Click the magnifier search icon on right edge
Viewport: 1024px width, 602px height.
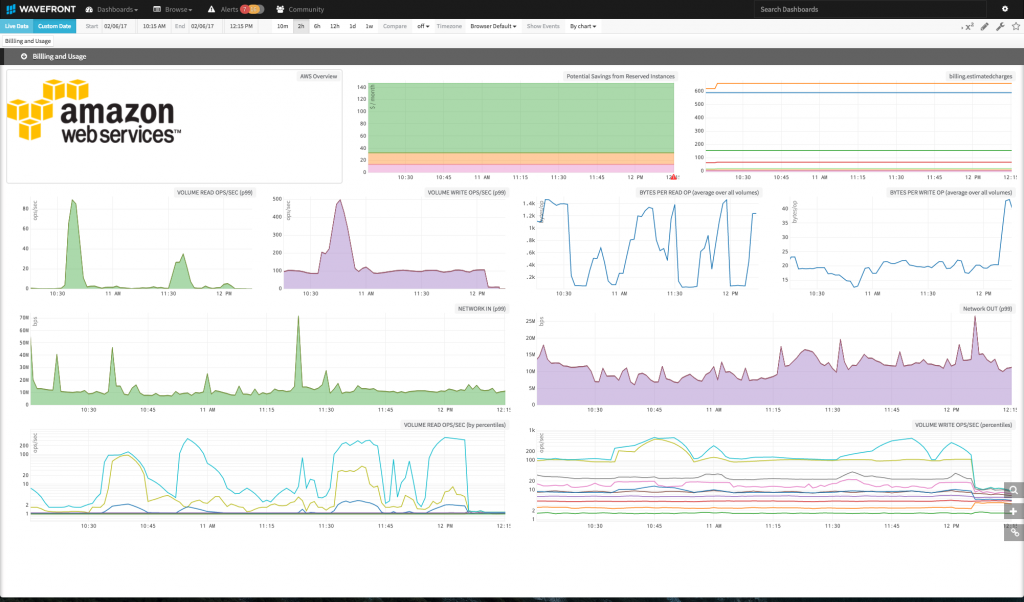(x=1013, y=490)
